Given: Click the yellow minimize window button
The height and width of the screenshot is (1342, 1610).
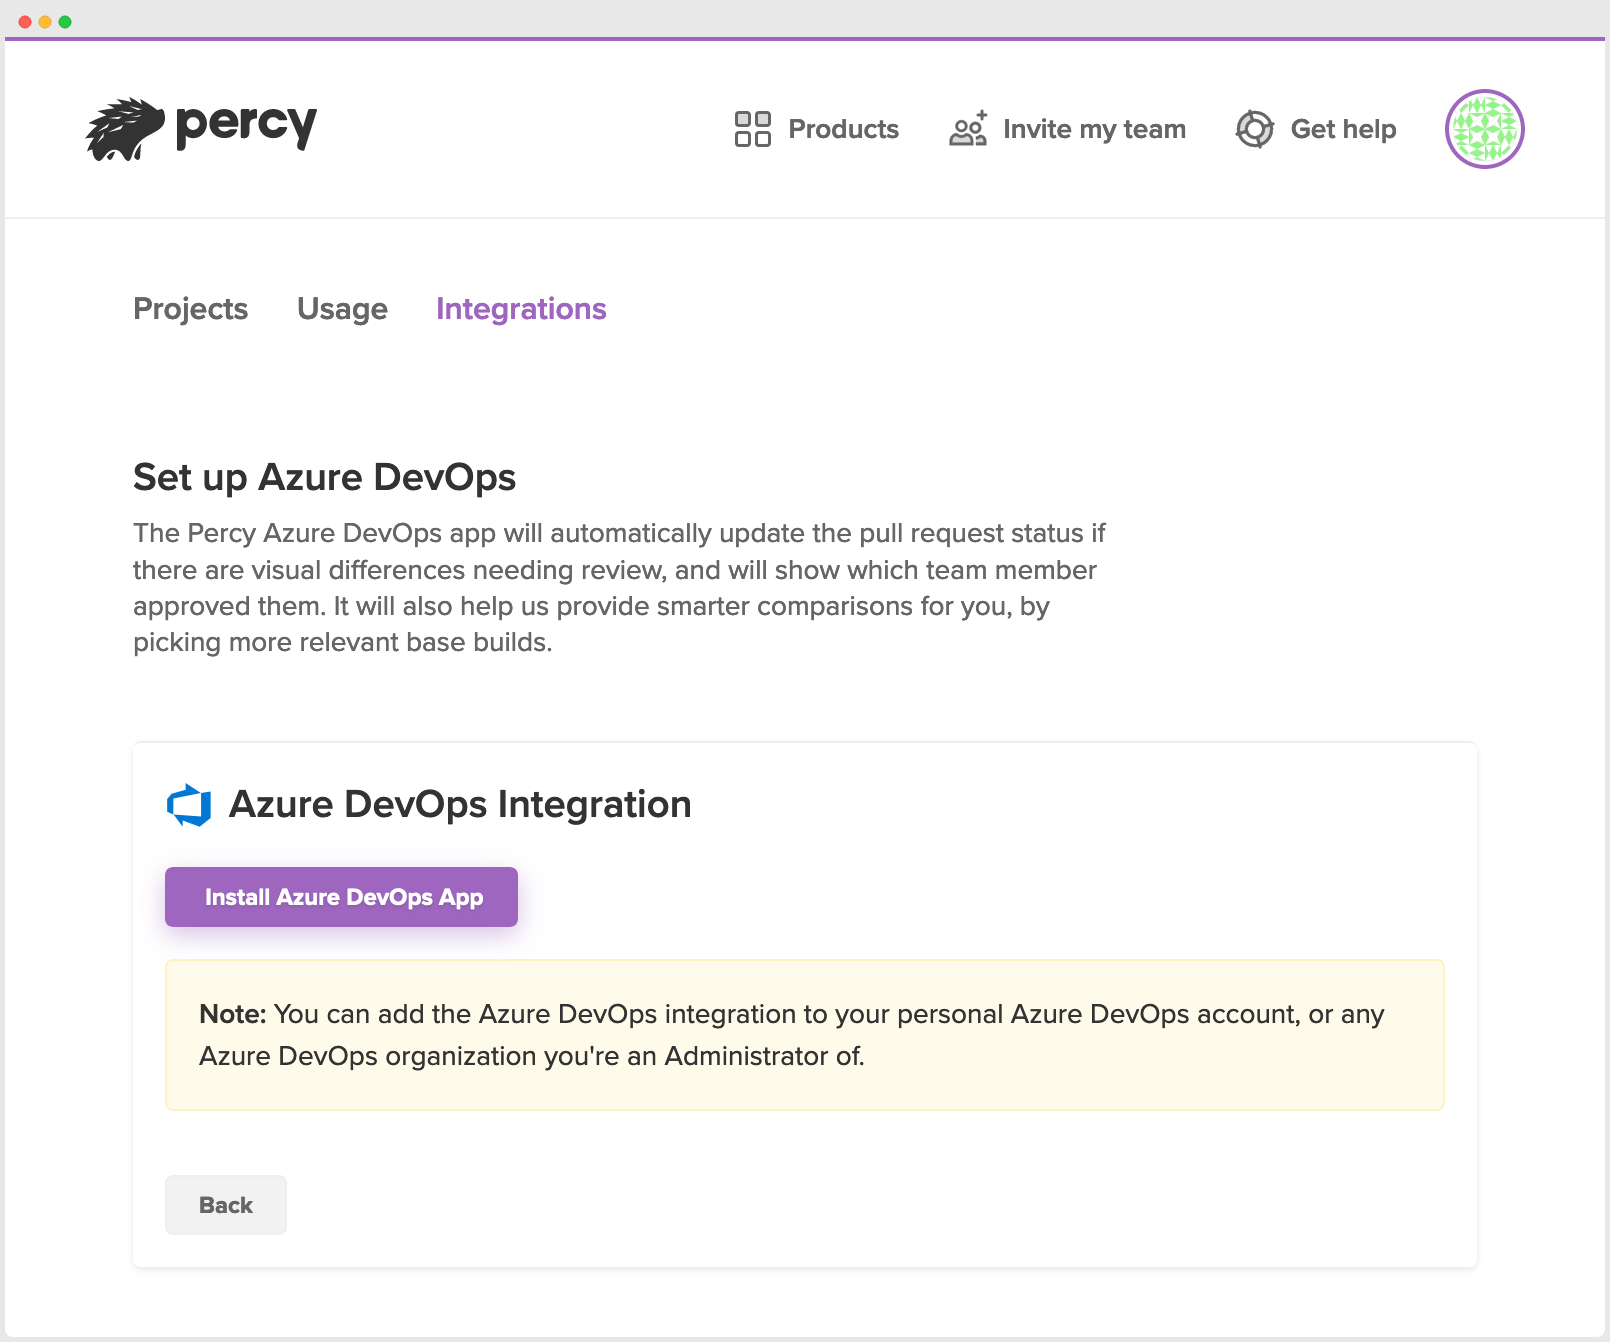Looking at the screenshot, I should (x=45, y=22).
